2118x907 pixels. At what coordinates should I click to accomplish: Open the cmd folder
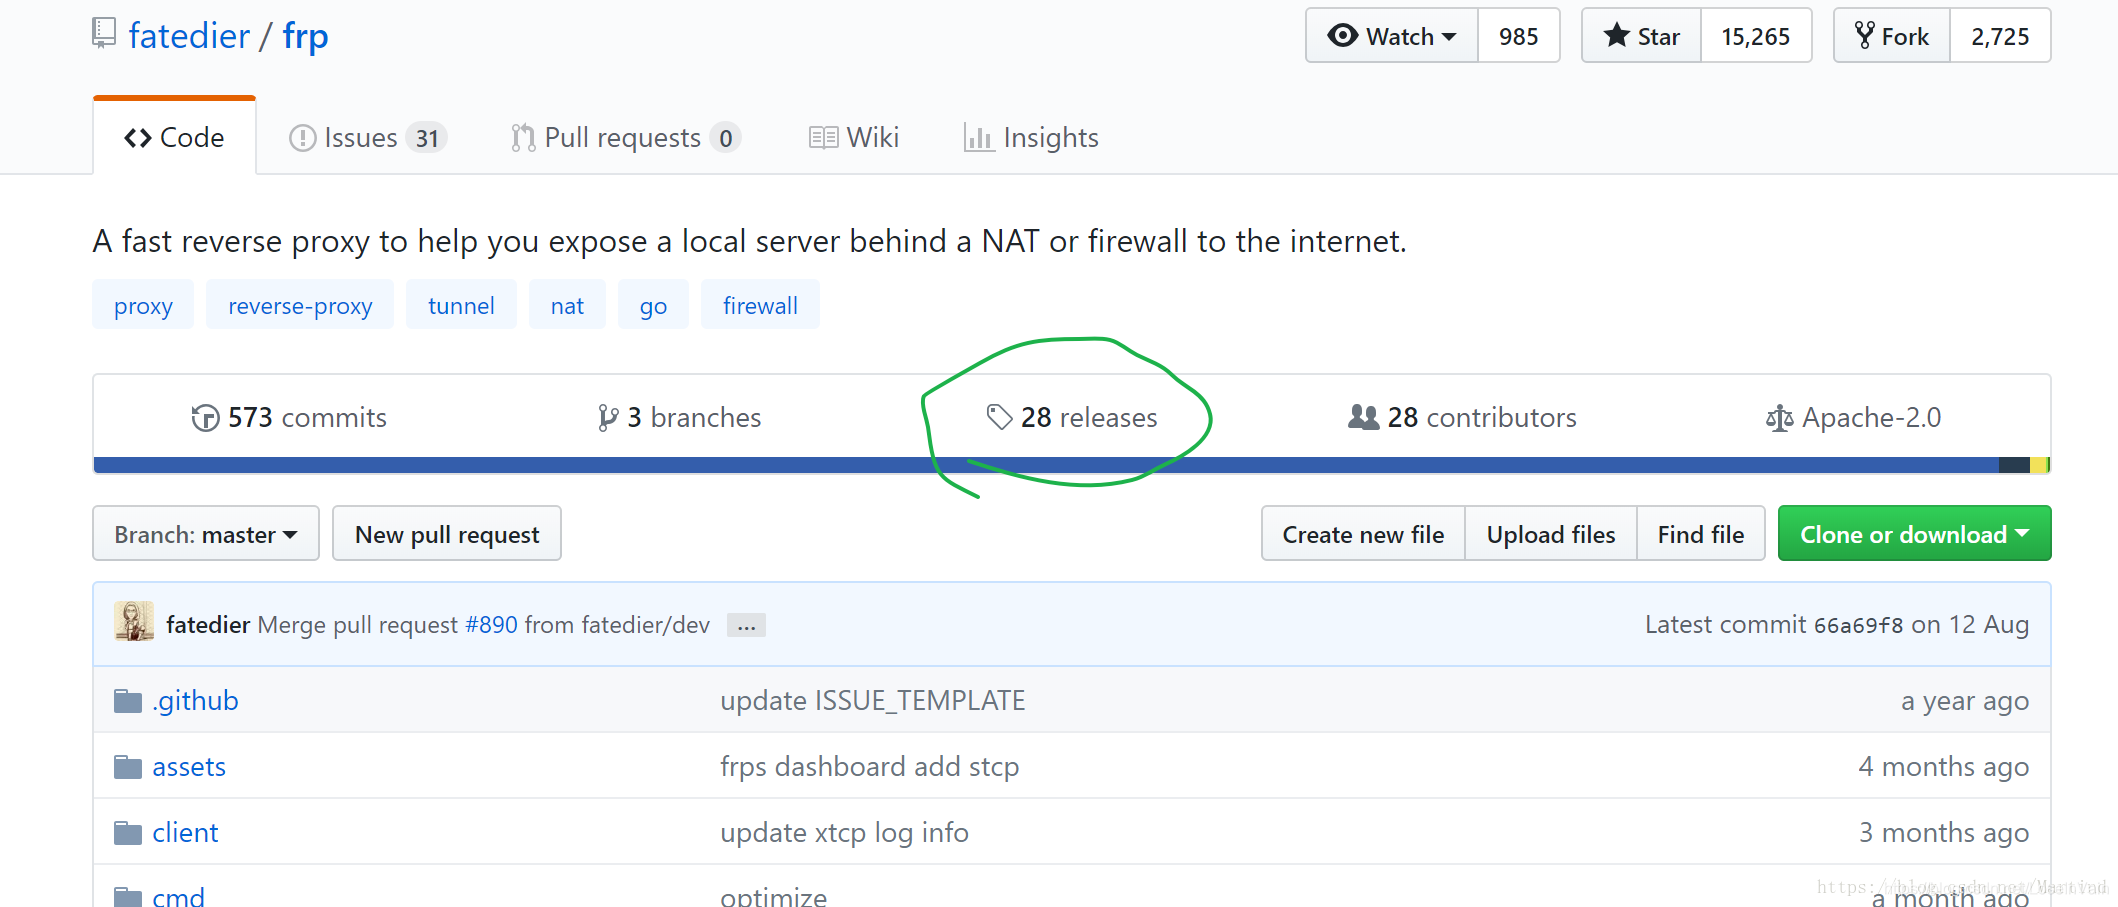pyautogui.click(x=178, y=897)
